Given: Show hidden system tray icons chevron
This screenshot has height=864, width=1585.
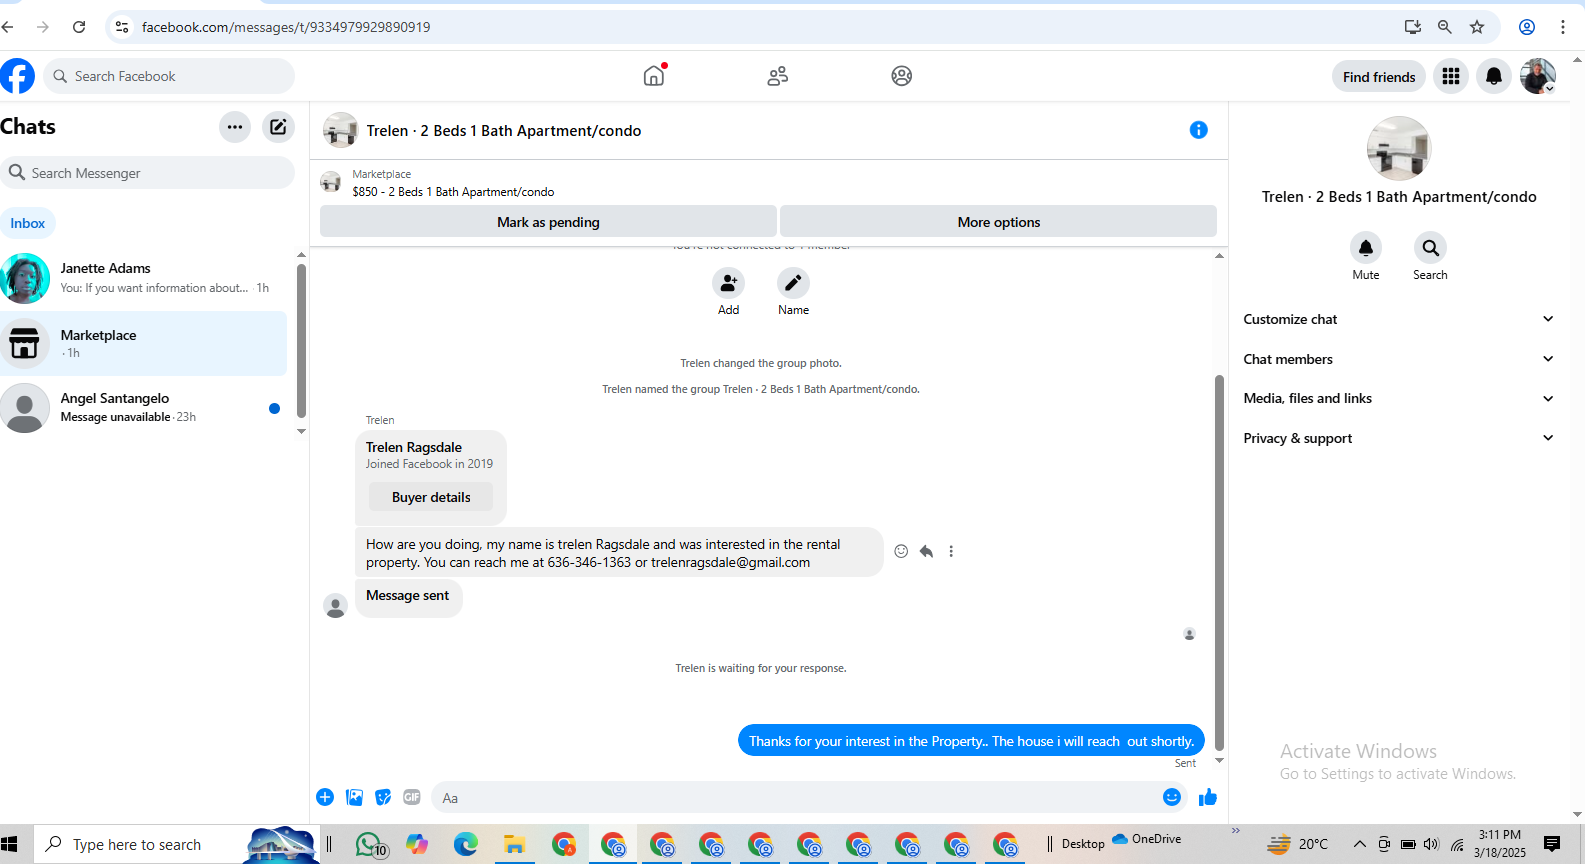Looking at the screenshot, I should (1360, 845).
